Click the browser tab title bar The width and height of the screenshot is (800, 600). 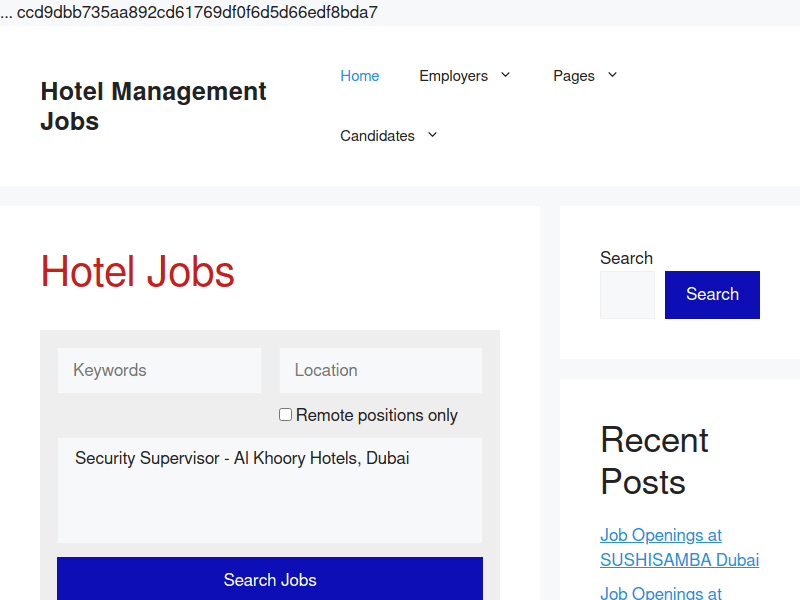point(193,12)
